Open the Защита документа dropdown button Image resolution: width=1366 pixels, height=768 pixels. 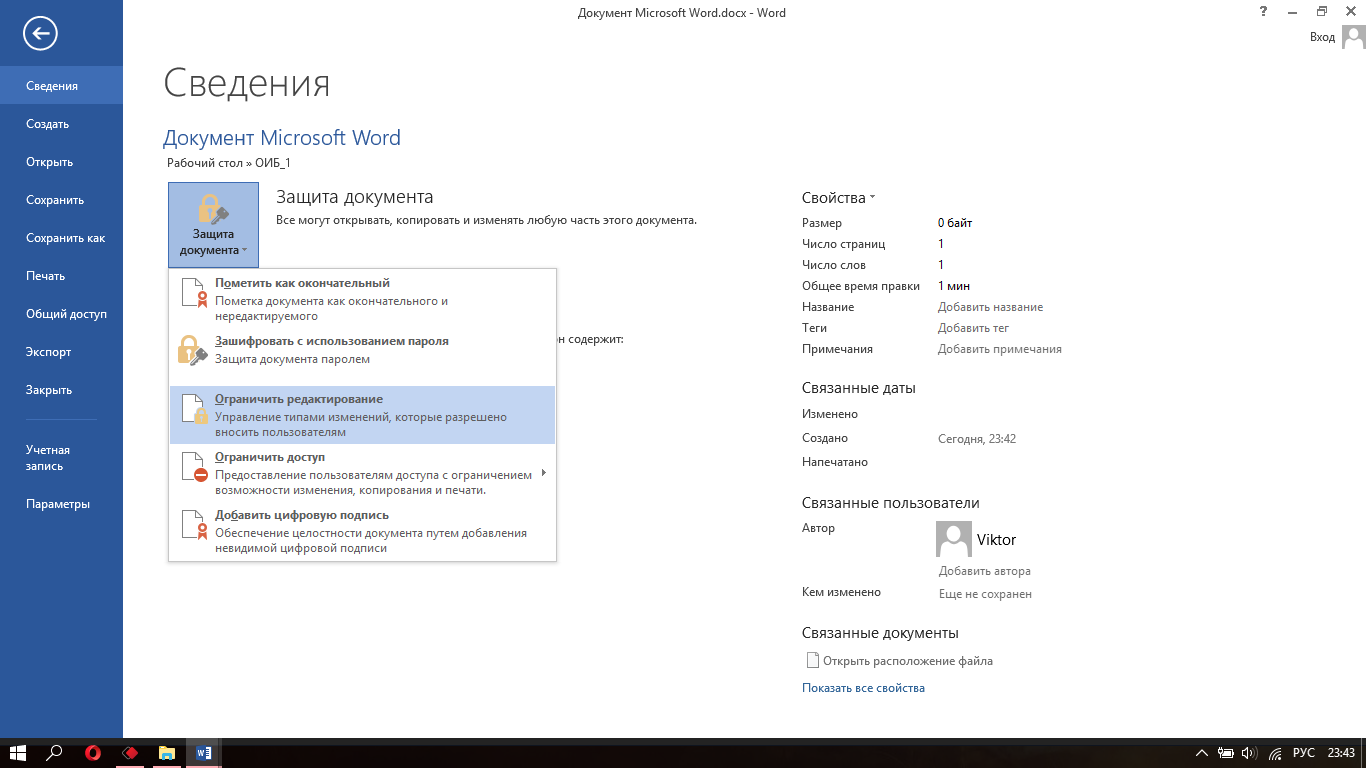pos(213,225)
